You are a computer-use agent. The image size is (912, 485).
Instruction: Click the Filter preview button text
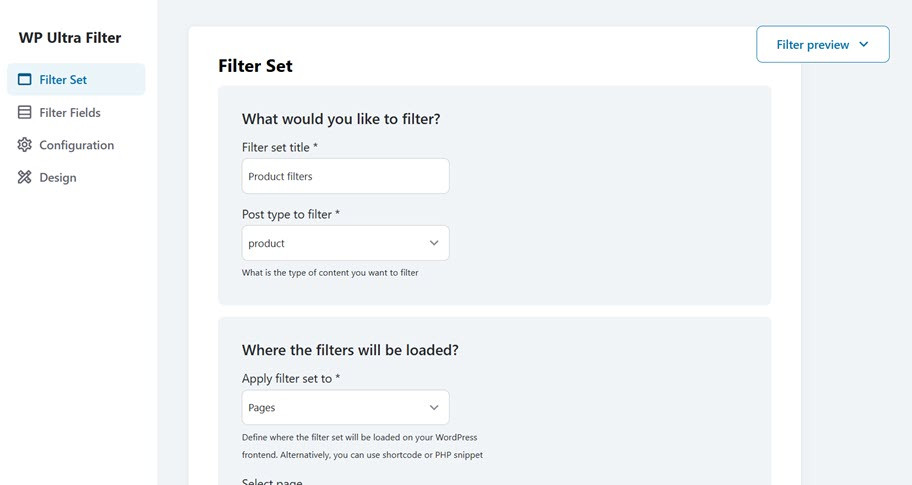[x=812, y=45]
